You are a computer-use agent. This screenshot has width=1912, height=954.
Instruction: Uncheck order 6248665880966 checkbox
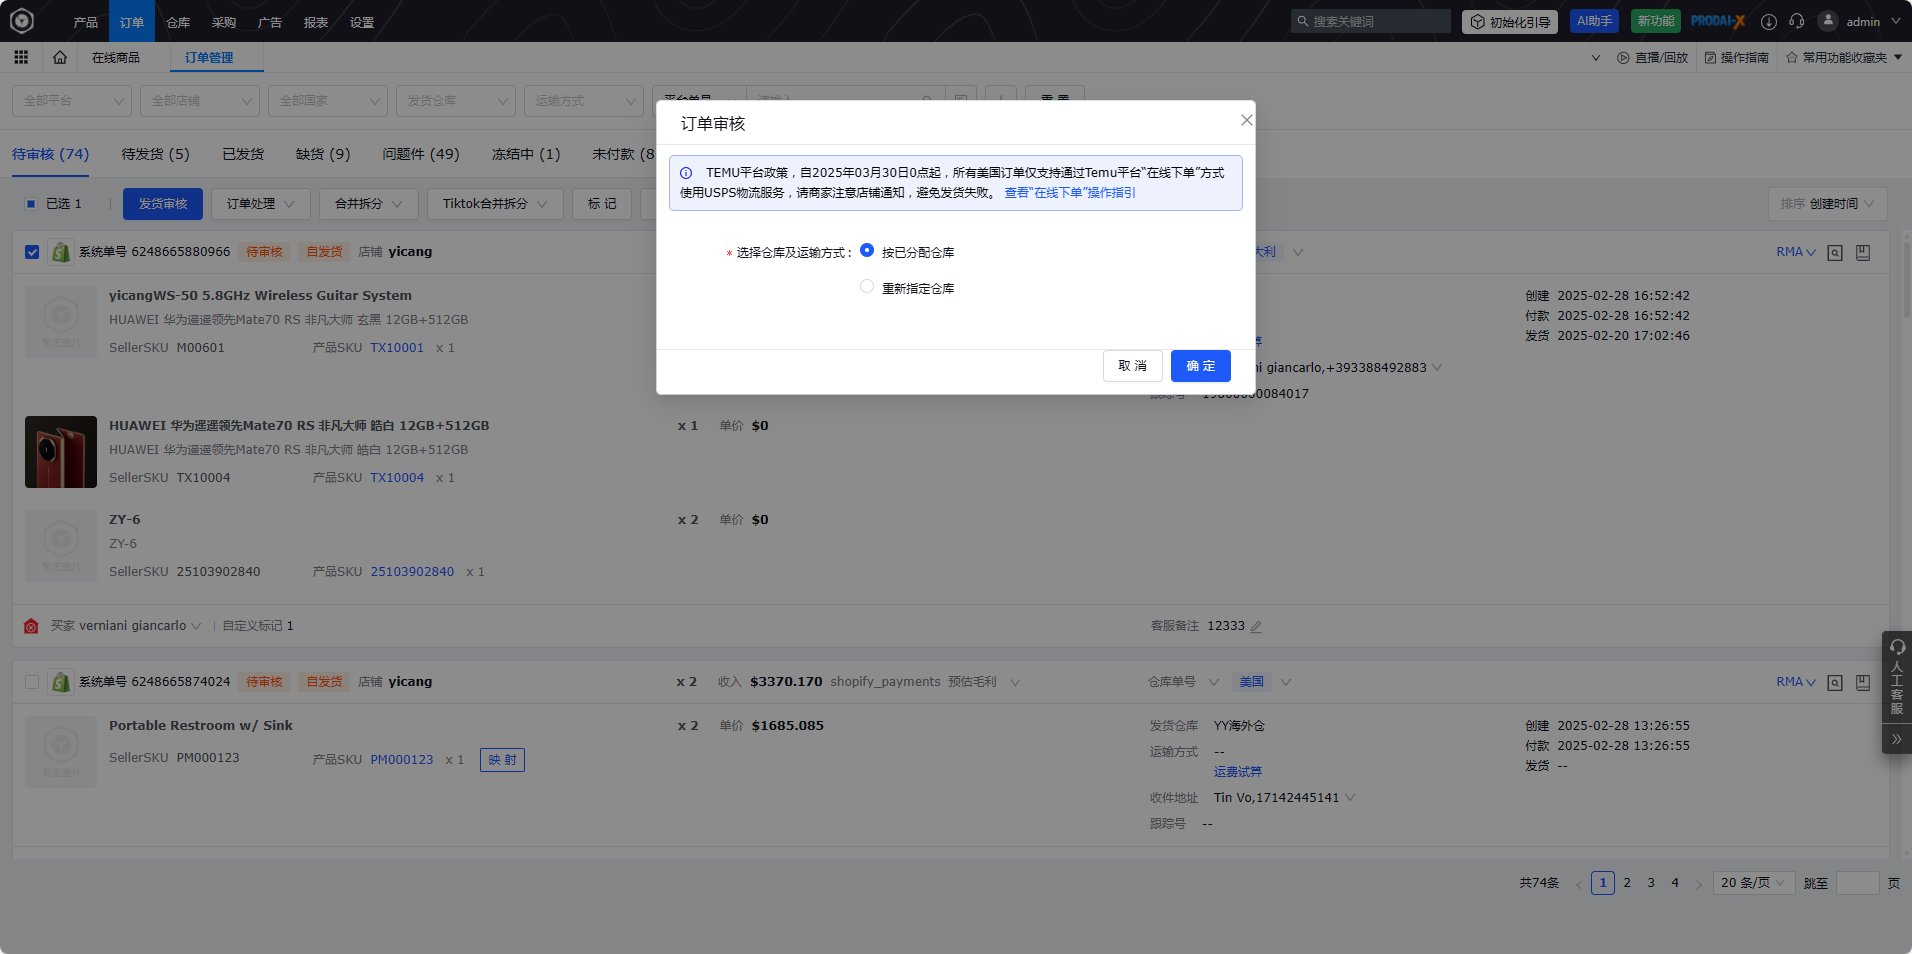point(31,252)
